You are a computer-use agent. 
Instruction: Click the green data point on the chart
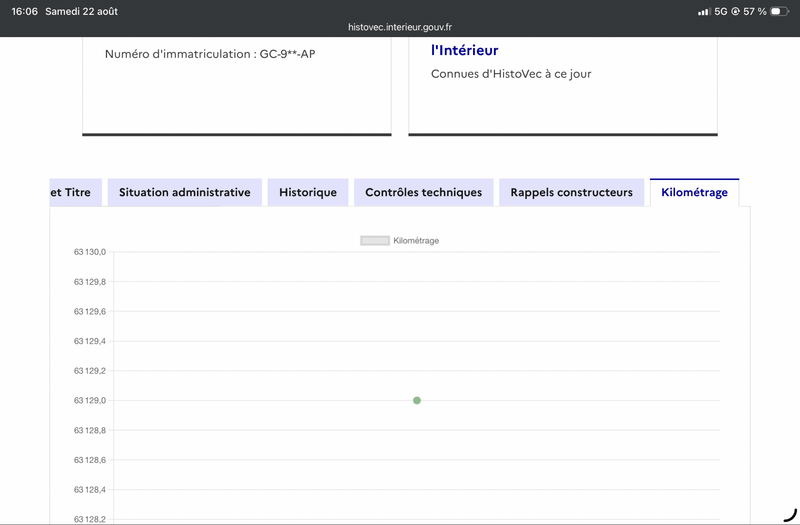417,401
